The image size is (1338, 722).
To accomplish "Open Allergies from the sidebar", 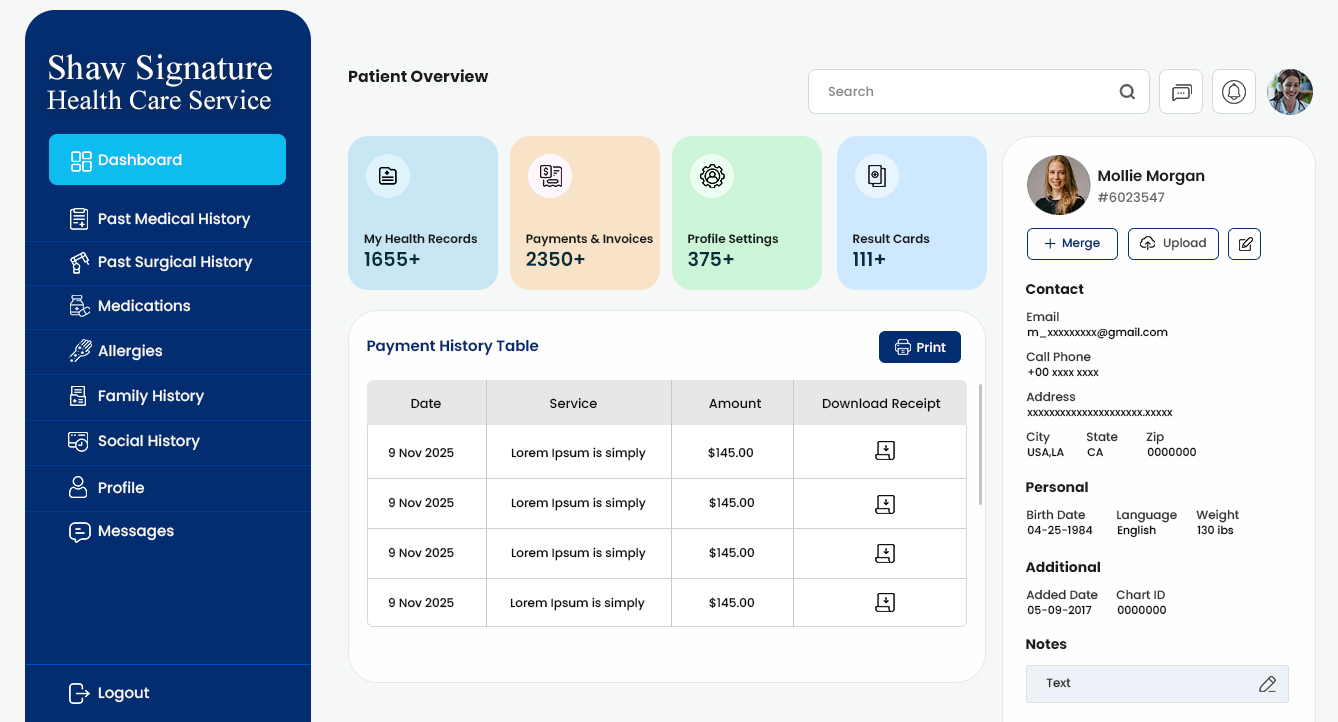I will 130,351.
